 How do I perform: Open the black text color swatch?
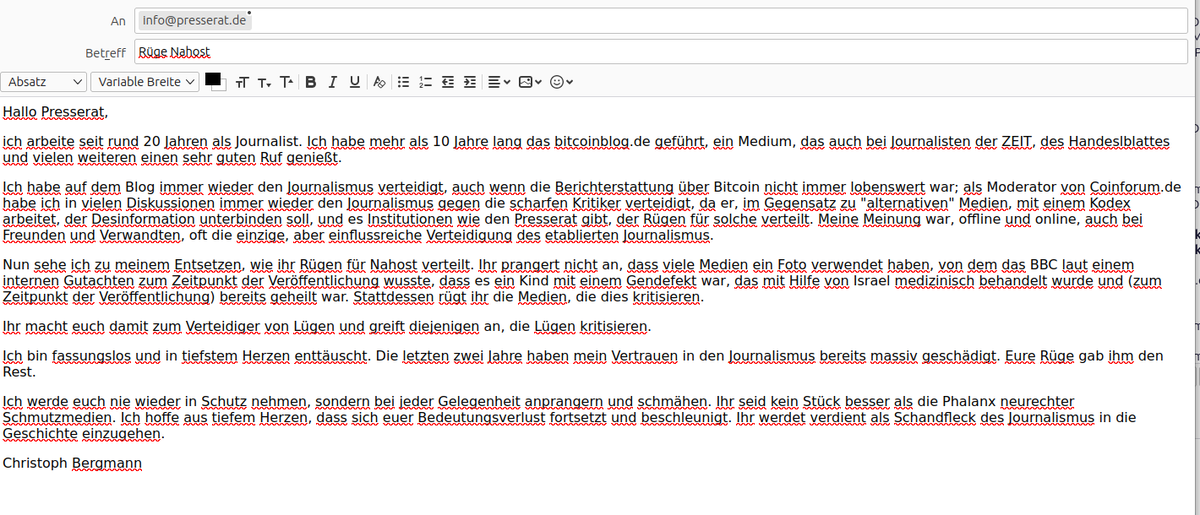click(213, 80)
